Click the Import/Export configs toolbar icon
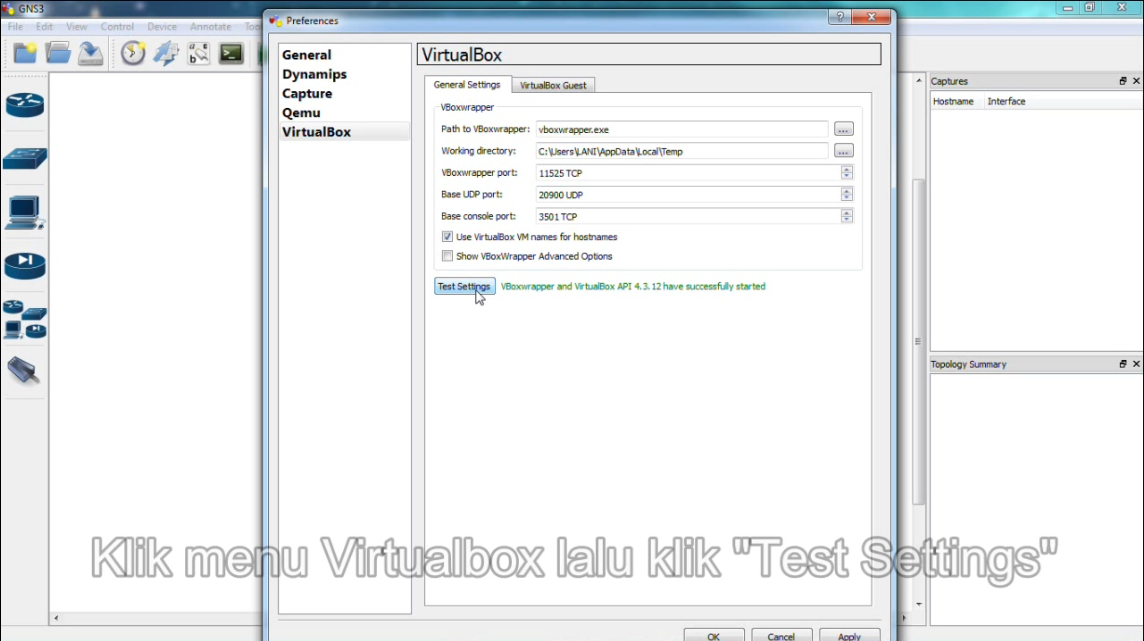This screenshot has width=1144, height=641. (x=166, y=53)
